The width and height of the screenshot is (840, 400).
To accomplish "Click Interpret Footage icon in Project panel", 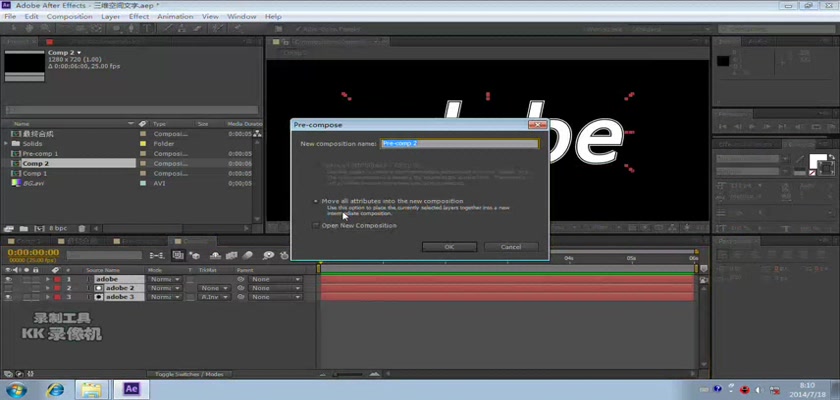I will 9,228.
